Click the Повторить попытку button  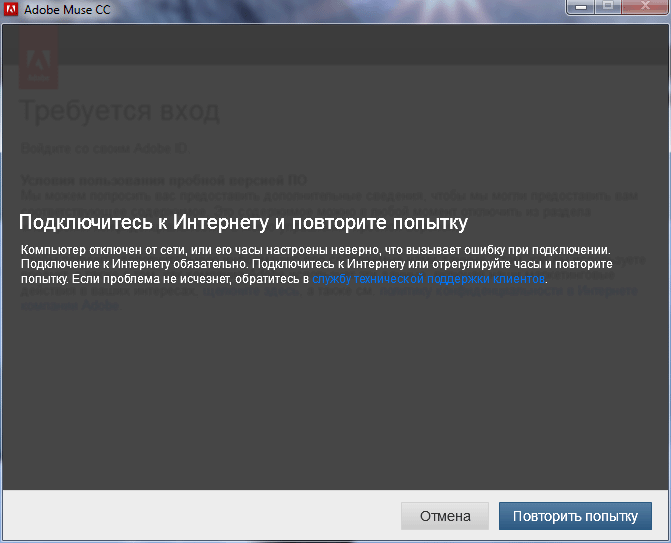575,516
